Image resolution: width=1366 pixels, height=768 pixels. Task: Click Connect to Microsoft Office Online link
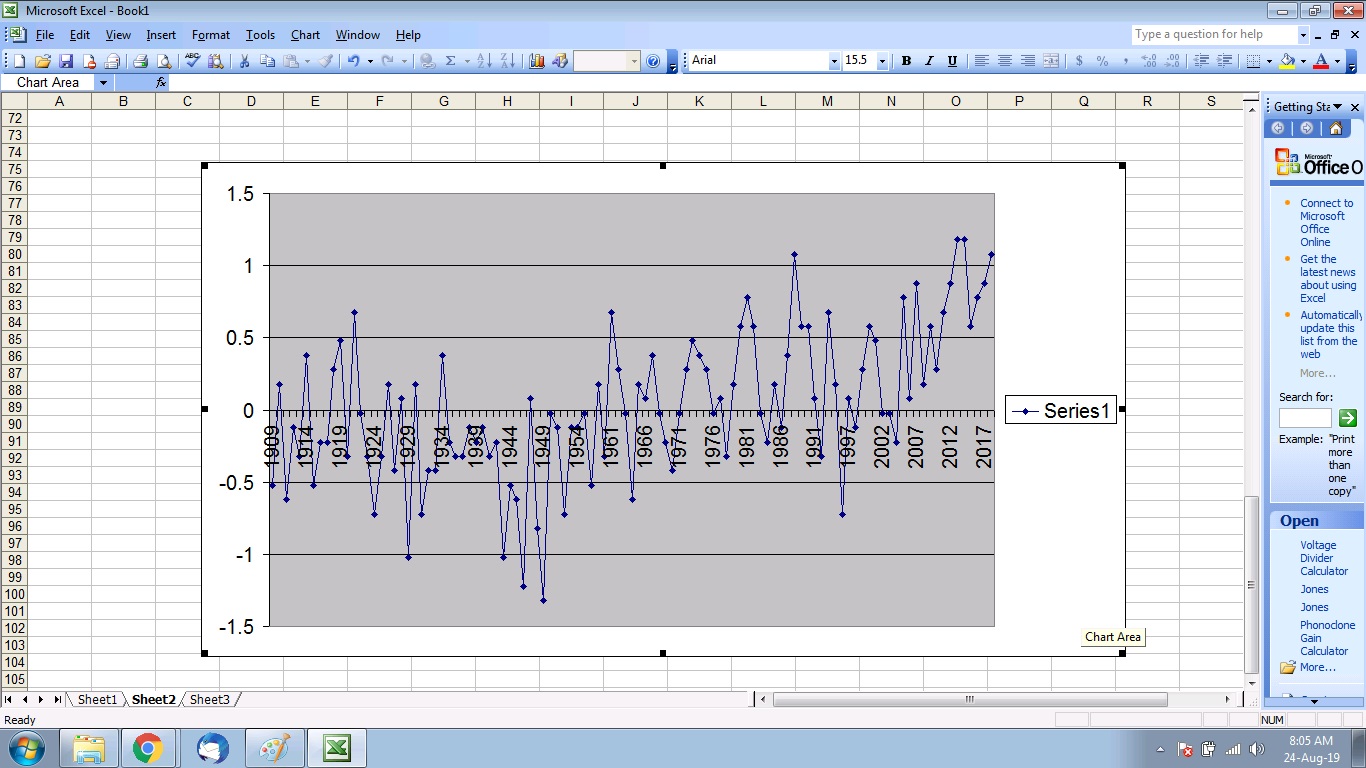coord(1326,222)
